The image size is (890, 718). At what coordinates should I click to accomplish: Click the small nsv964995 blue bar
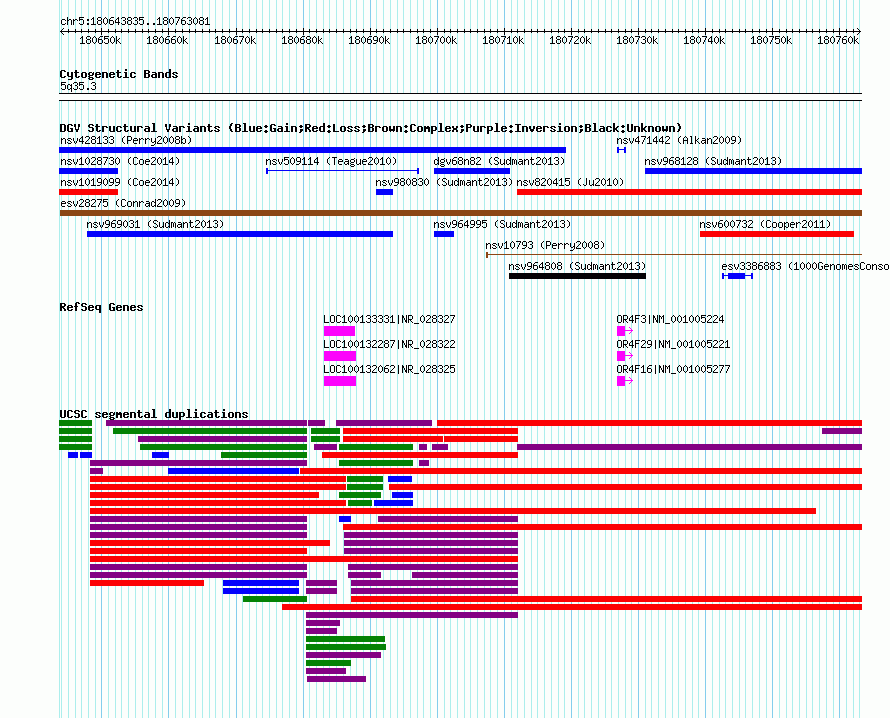point(444,234)
